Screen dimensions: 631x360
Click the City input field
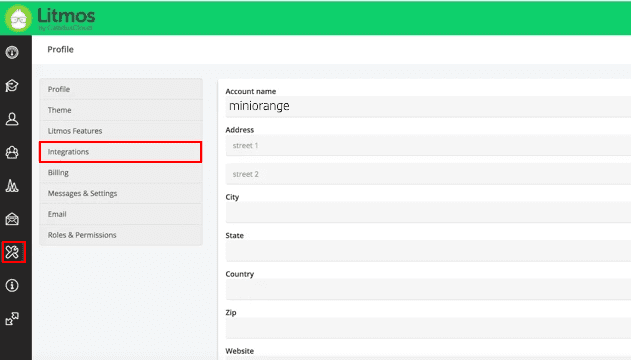tap(428, 212)
